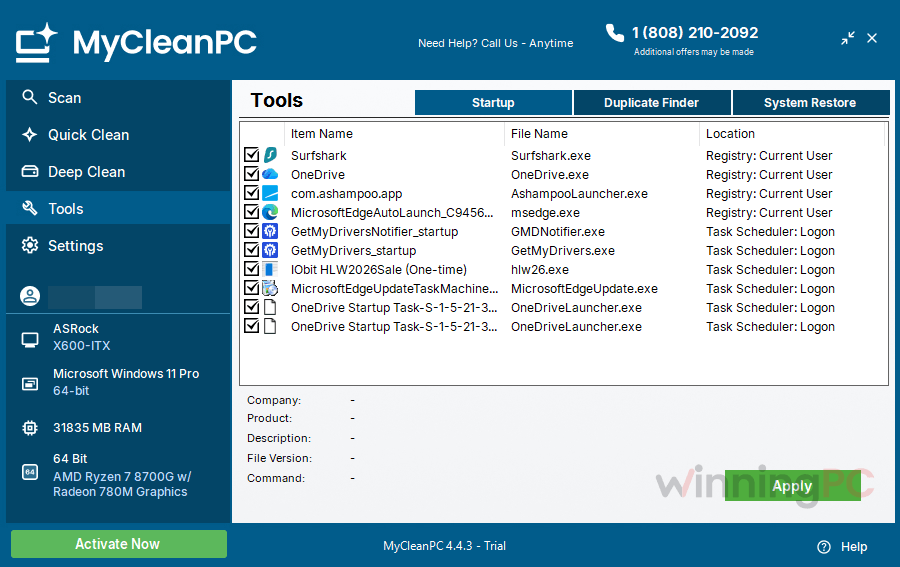
Task: Click the Help link
Action: pos(854,547)
